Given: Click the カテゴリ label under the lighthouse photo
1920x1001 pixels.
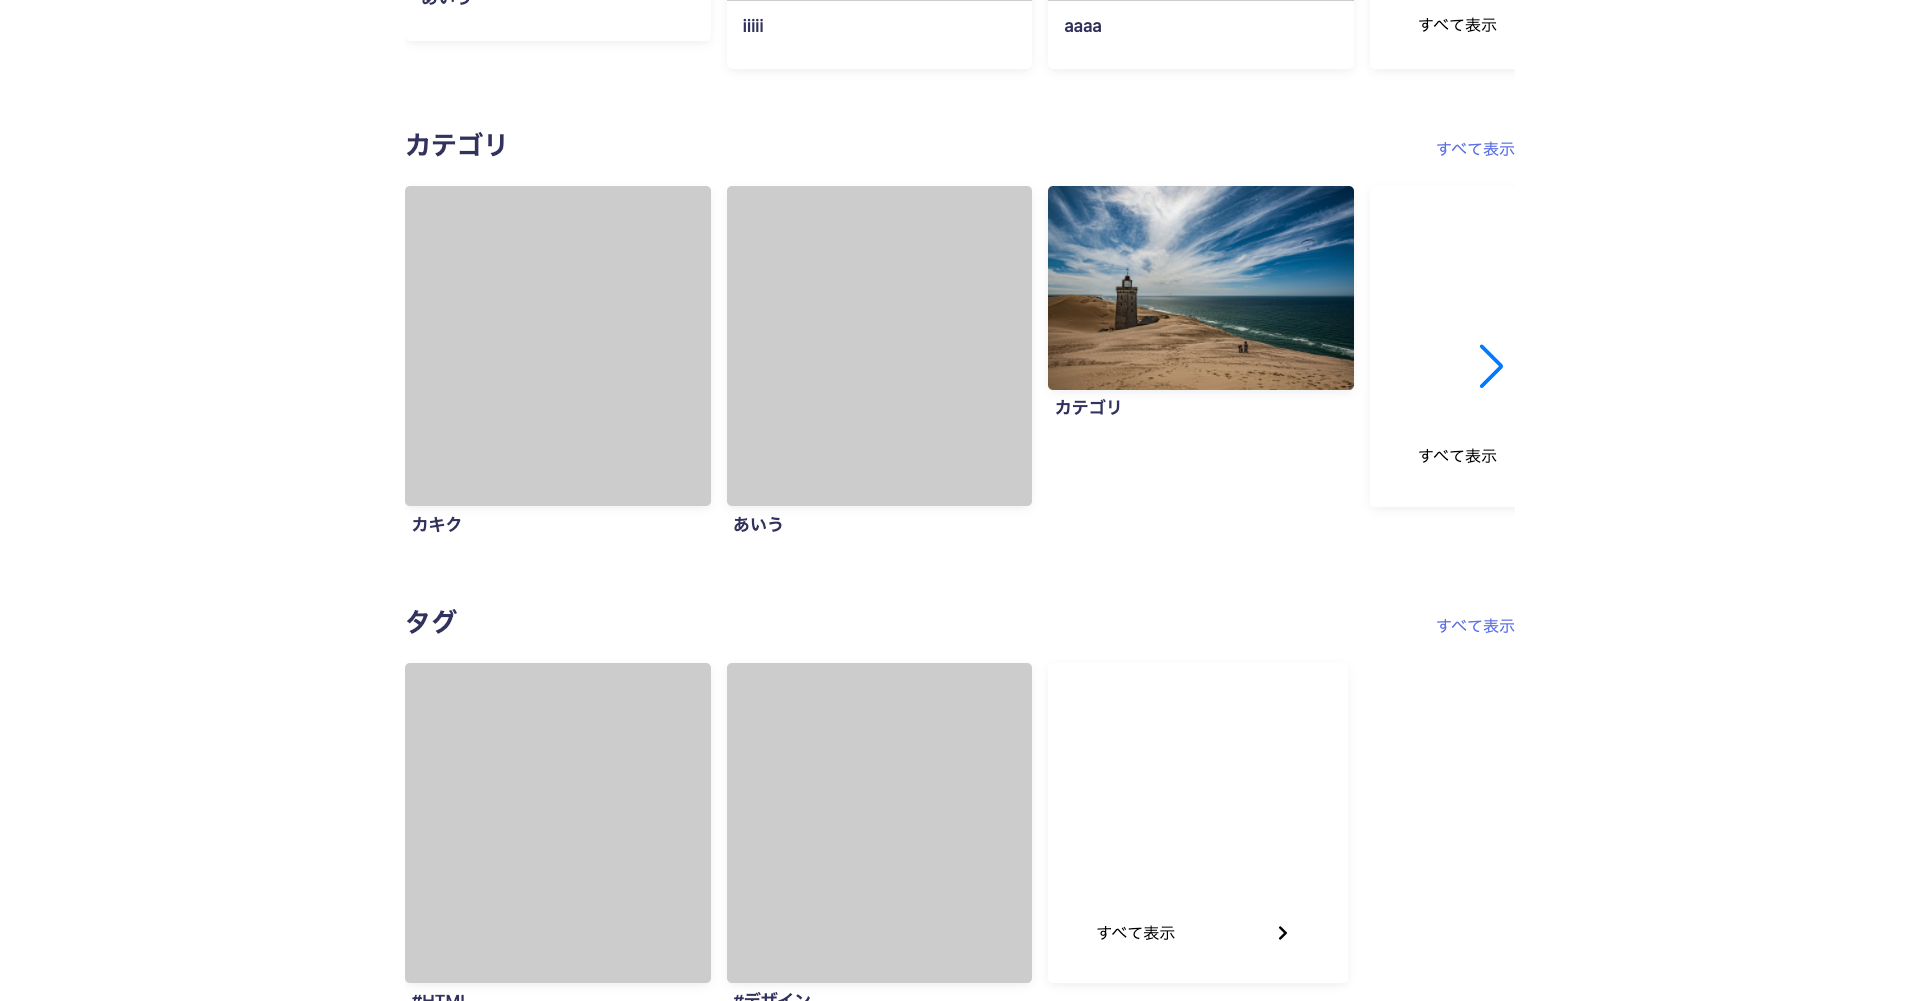Looking at the screenshot, I should 1088,408.
